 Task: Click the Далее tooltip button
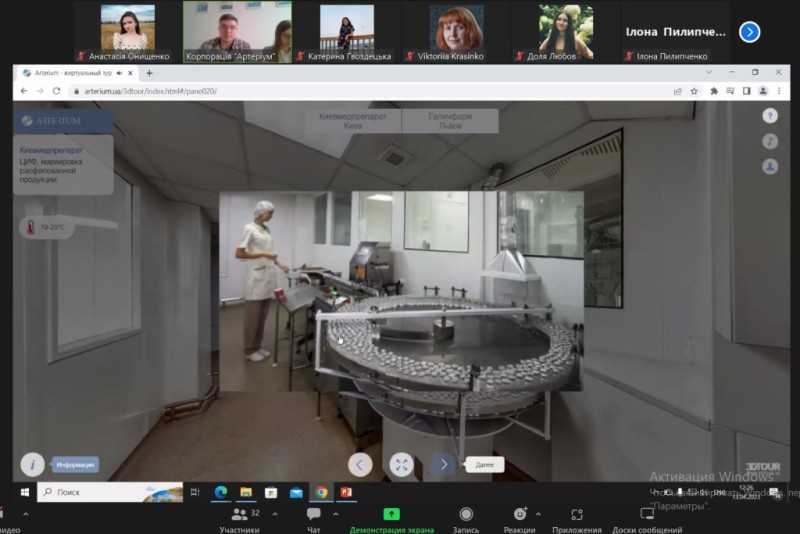click(485, 465)
